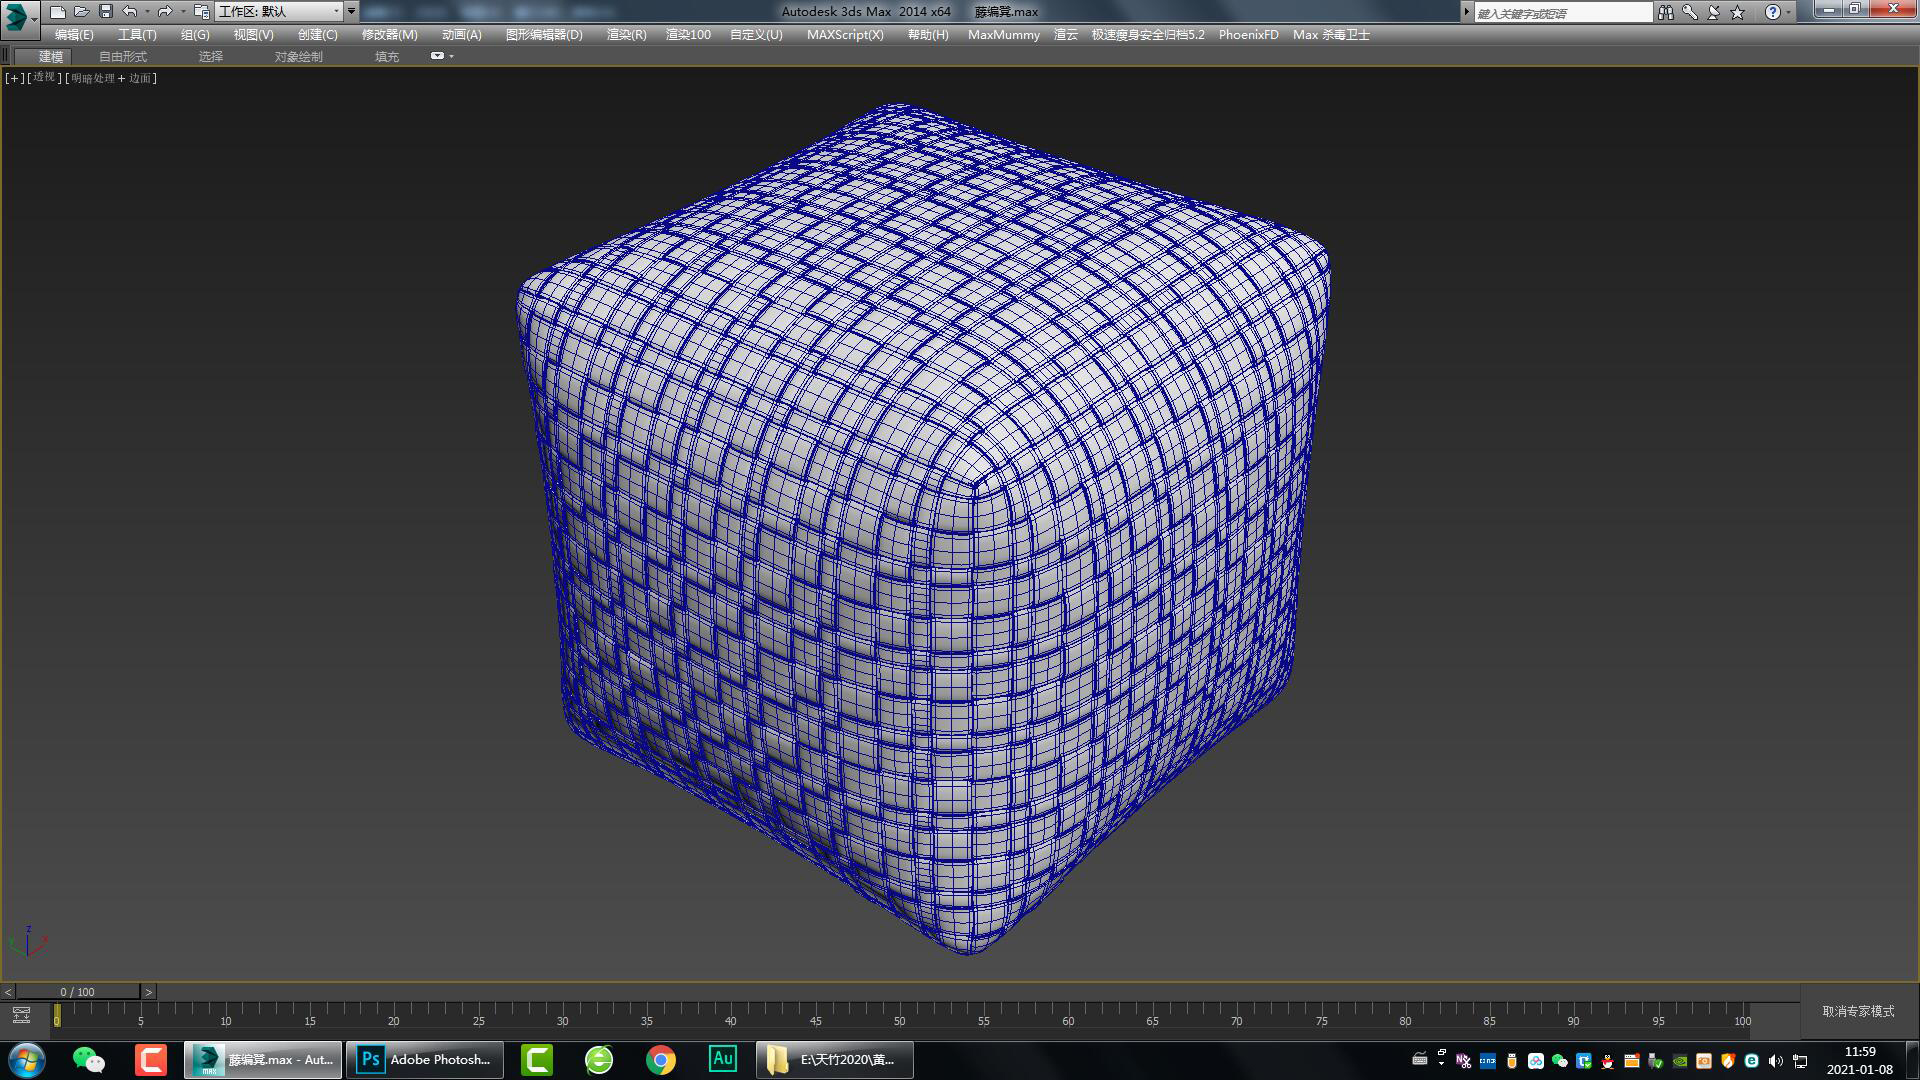This screenshot has width=1920, height=1080.
Task: Switch to the 自由形式 ribbon tab
Action: pyautogui.click(x=123, y=56)
